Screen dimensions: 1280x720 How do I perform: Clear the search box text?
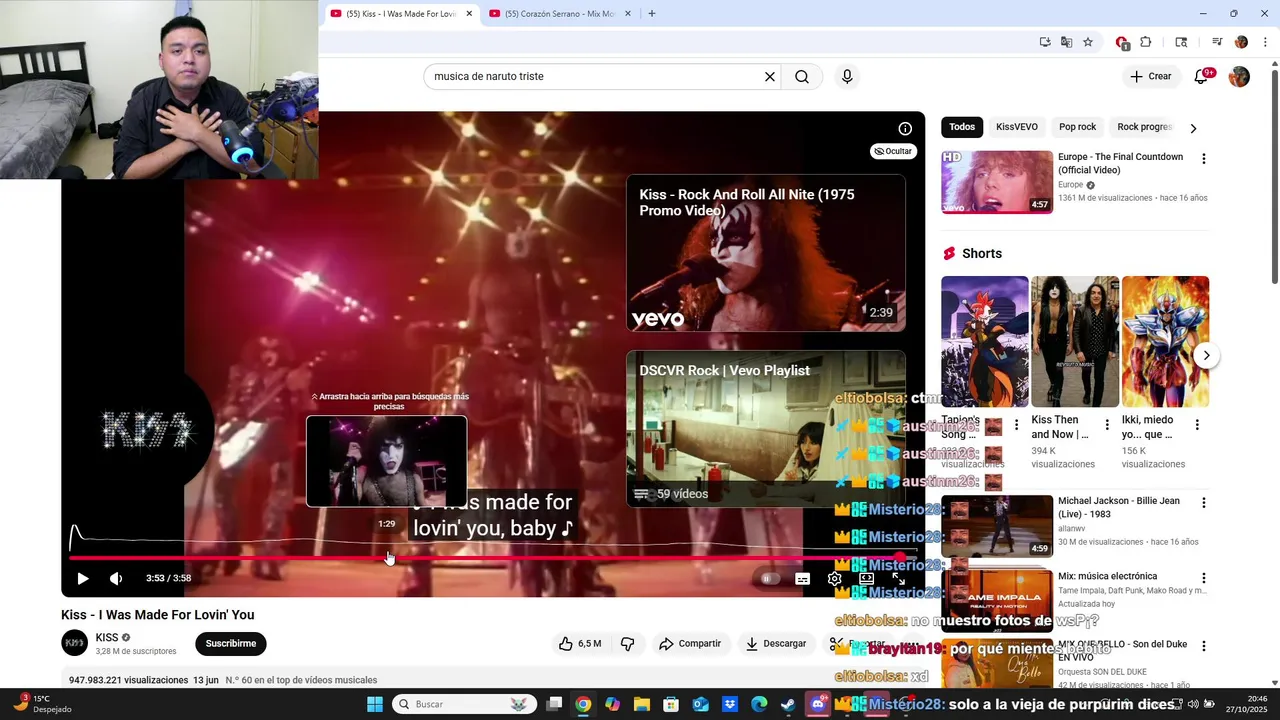point(770,77)
